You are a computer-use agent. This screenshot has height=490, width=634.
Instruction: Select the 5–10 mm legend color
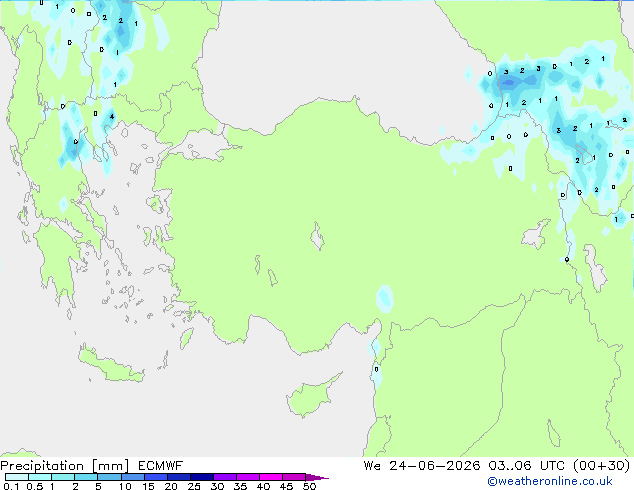109,477
